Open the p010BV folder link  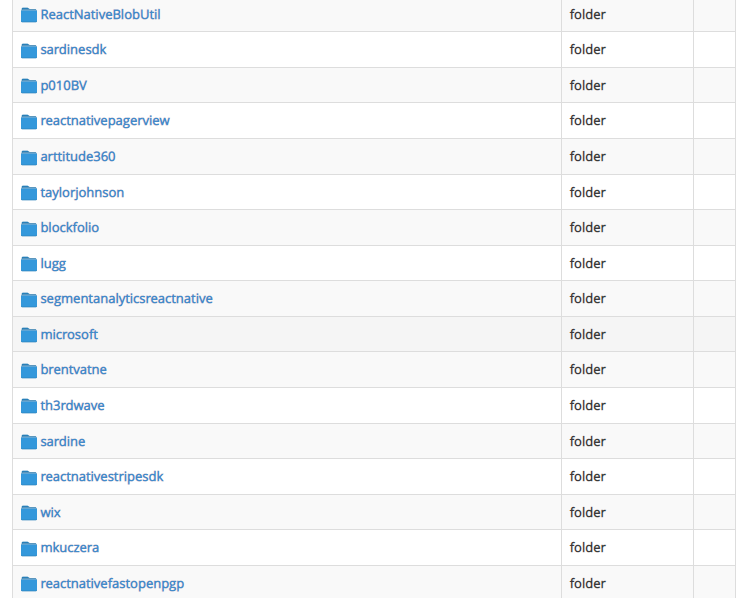(63, 85)
